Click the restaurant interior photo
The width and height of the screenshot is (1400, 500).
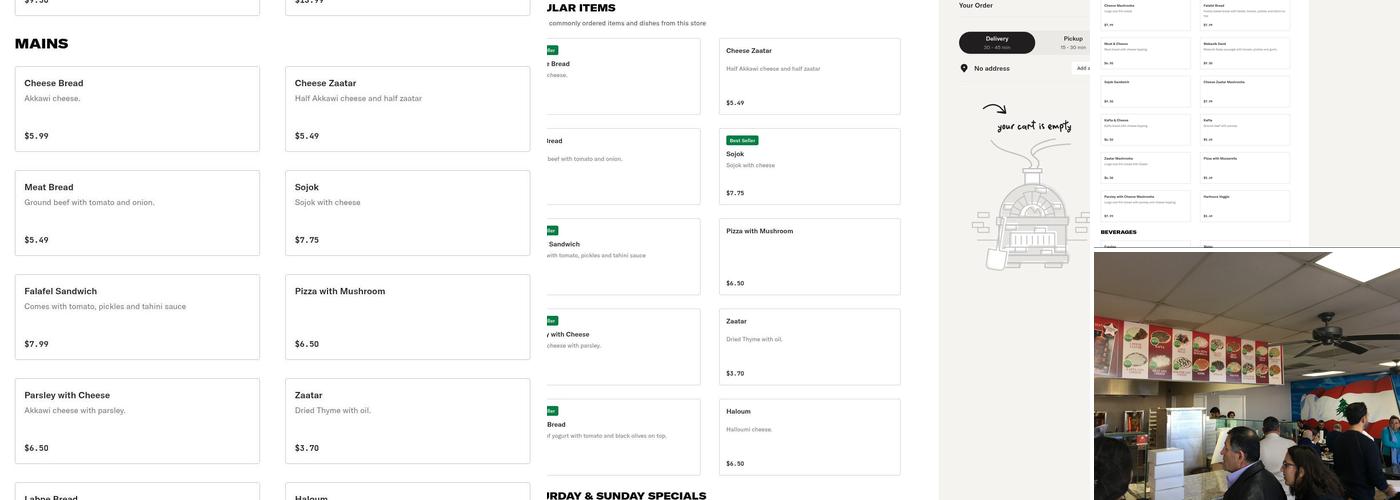(1246, 376)
